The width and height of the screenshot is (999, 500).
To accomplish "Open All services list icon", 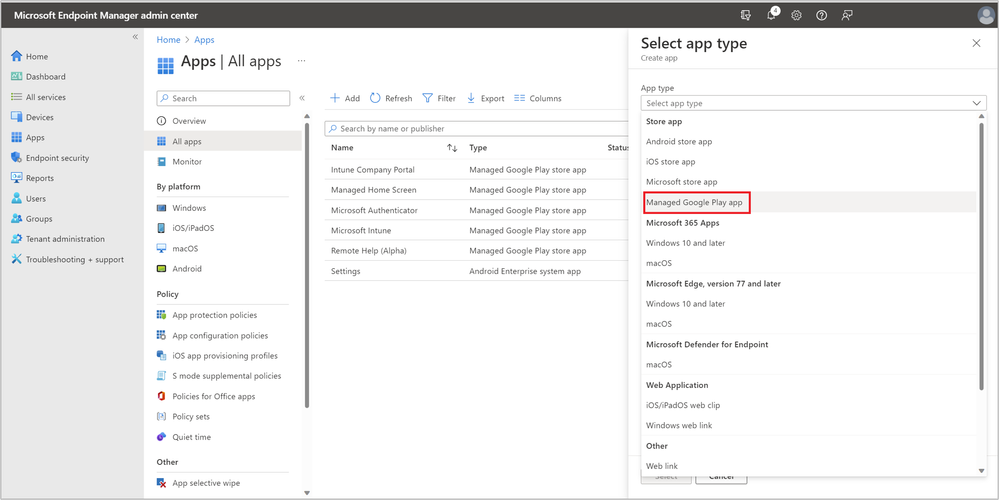I will click(17, 97).
